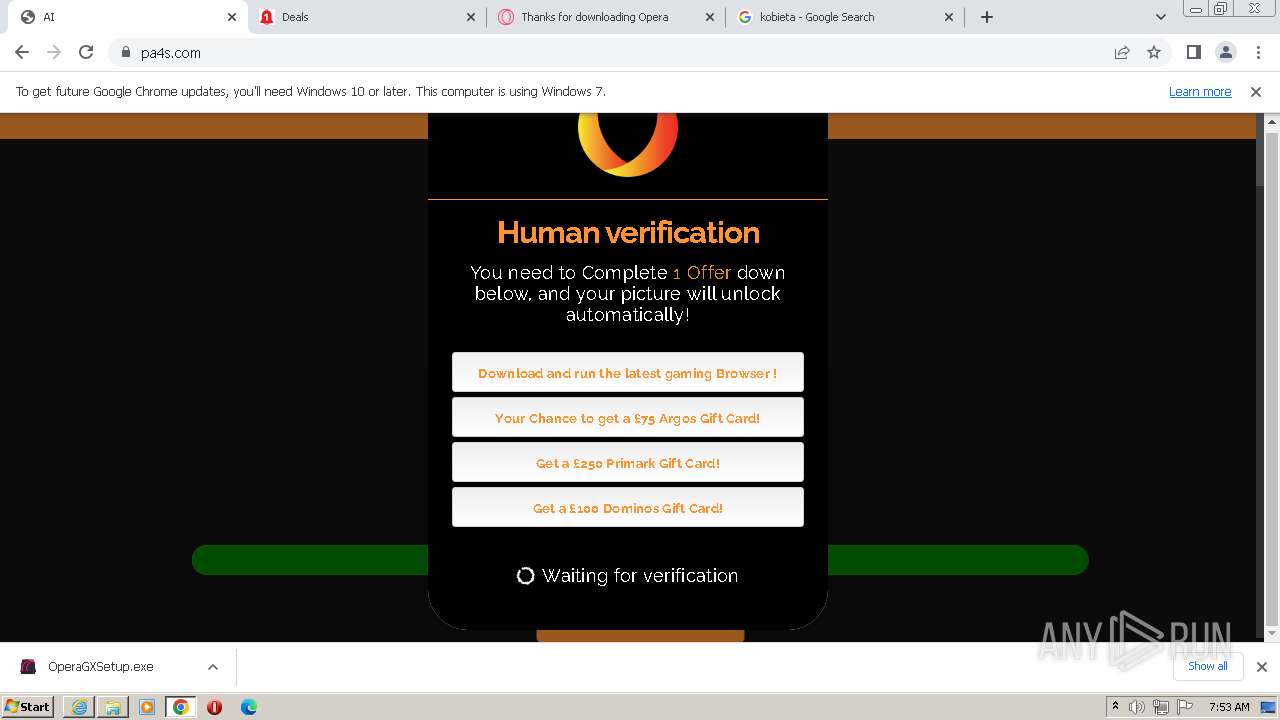Dismiss the Chrome update notification bar
This screenshot has width=1280, height=720.
(x=1256, y=91)
